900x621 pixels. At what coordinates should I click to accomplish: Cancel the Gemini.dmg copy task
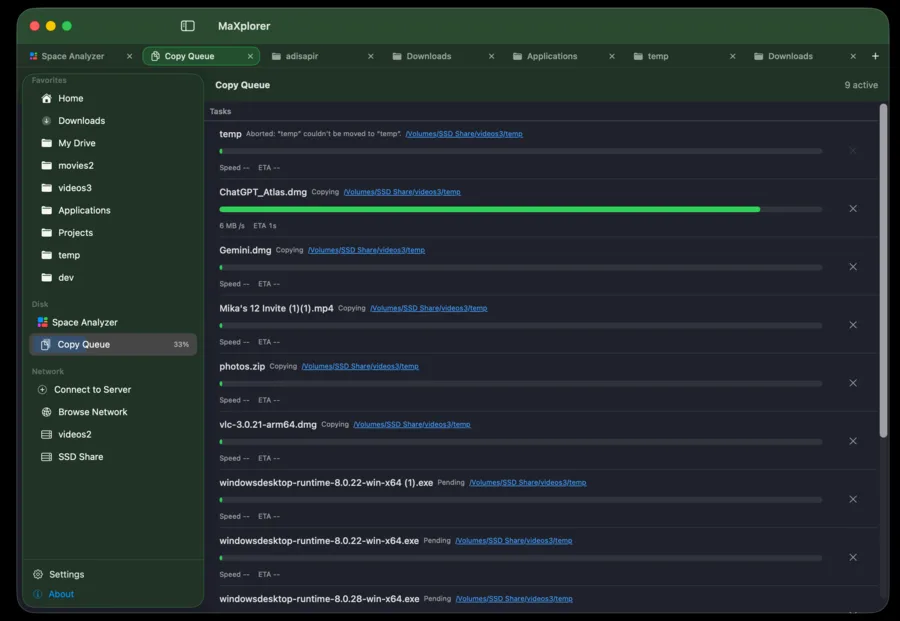click(853, 266)
